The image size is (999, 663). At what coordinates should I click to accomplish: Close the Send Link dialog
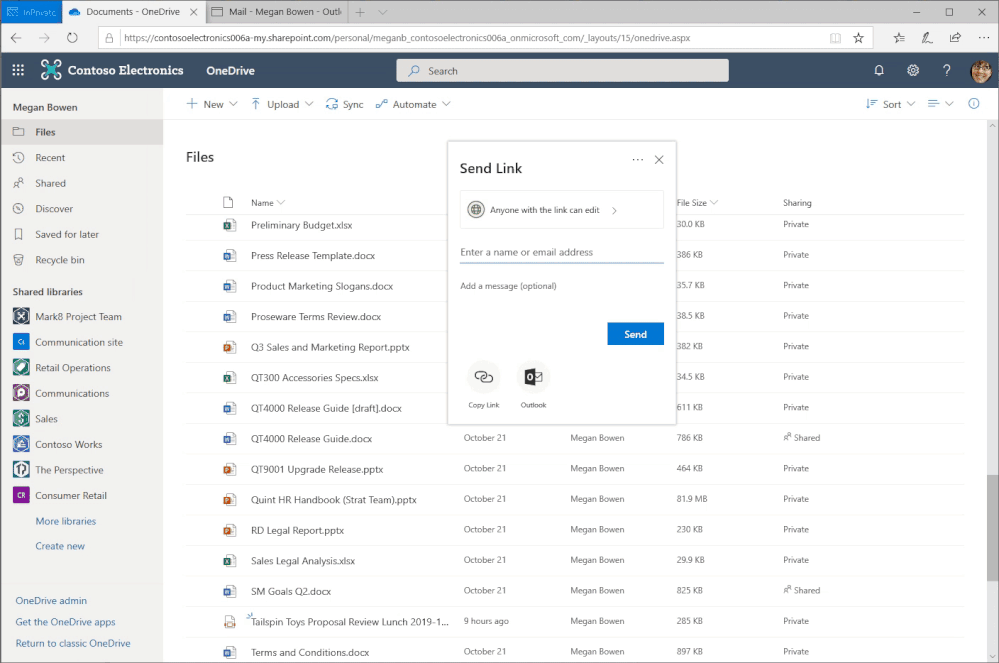point(659,160)
